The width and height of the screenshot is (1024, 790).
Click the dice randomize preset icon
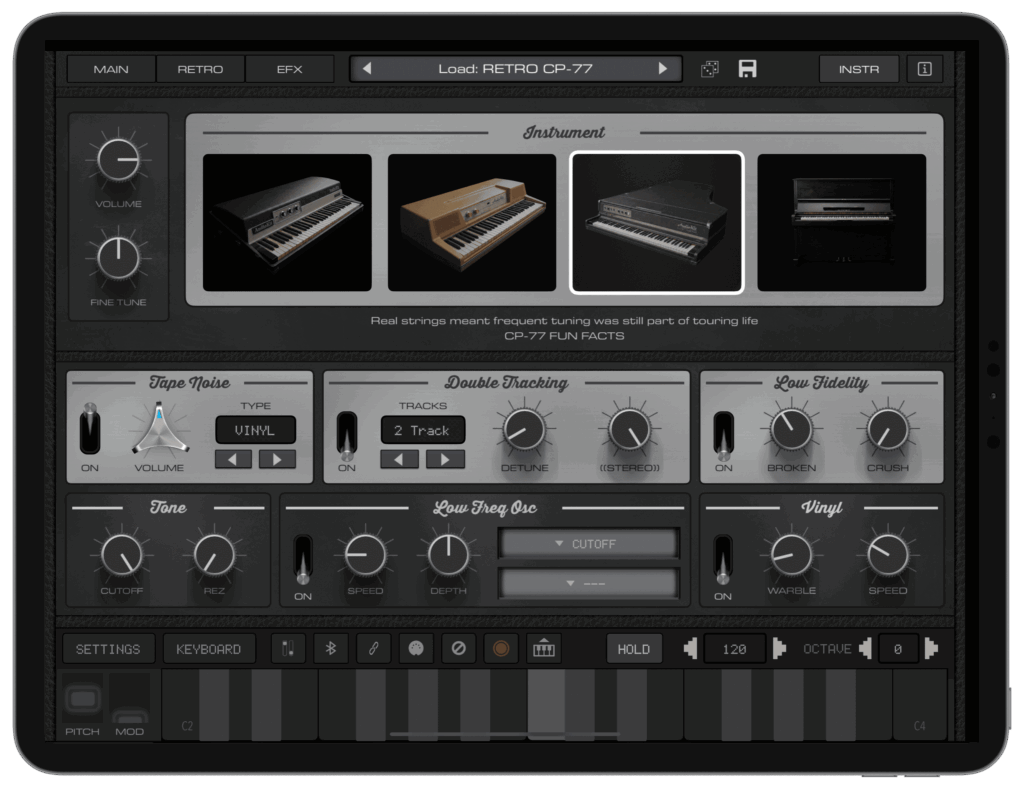point(710,69)
